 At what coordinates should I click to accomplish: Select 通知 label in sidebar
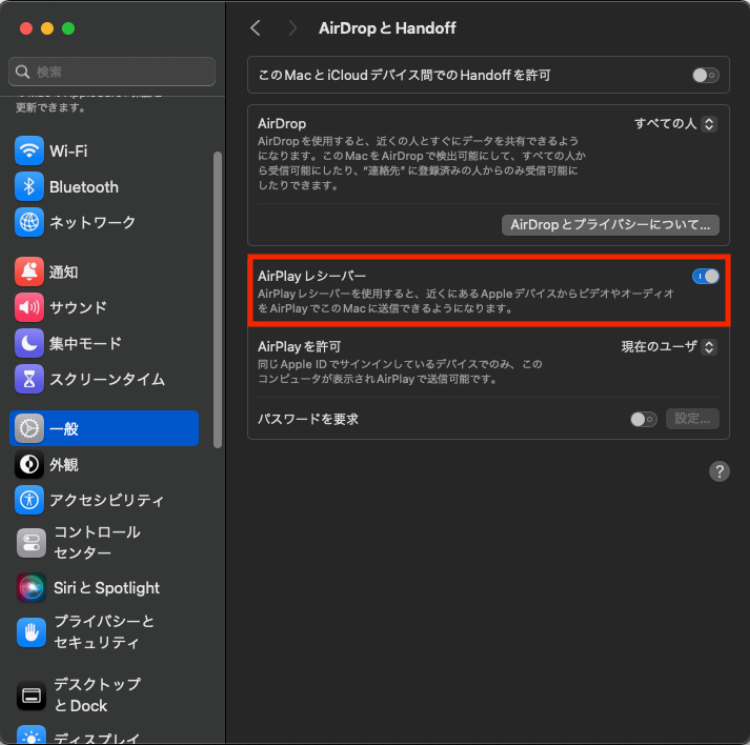(x=64, y=272)
